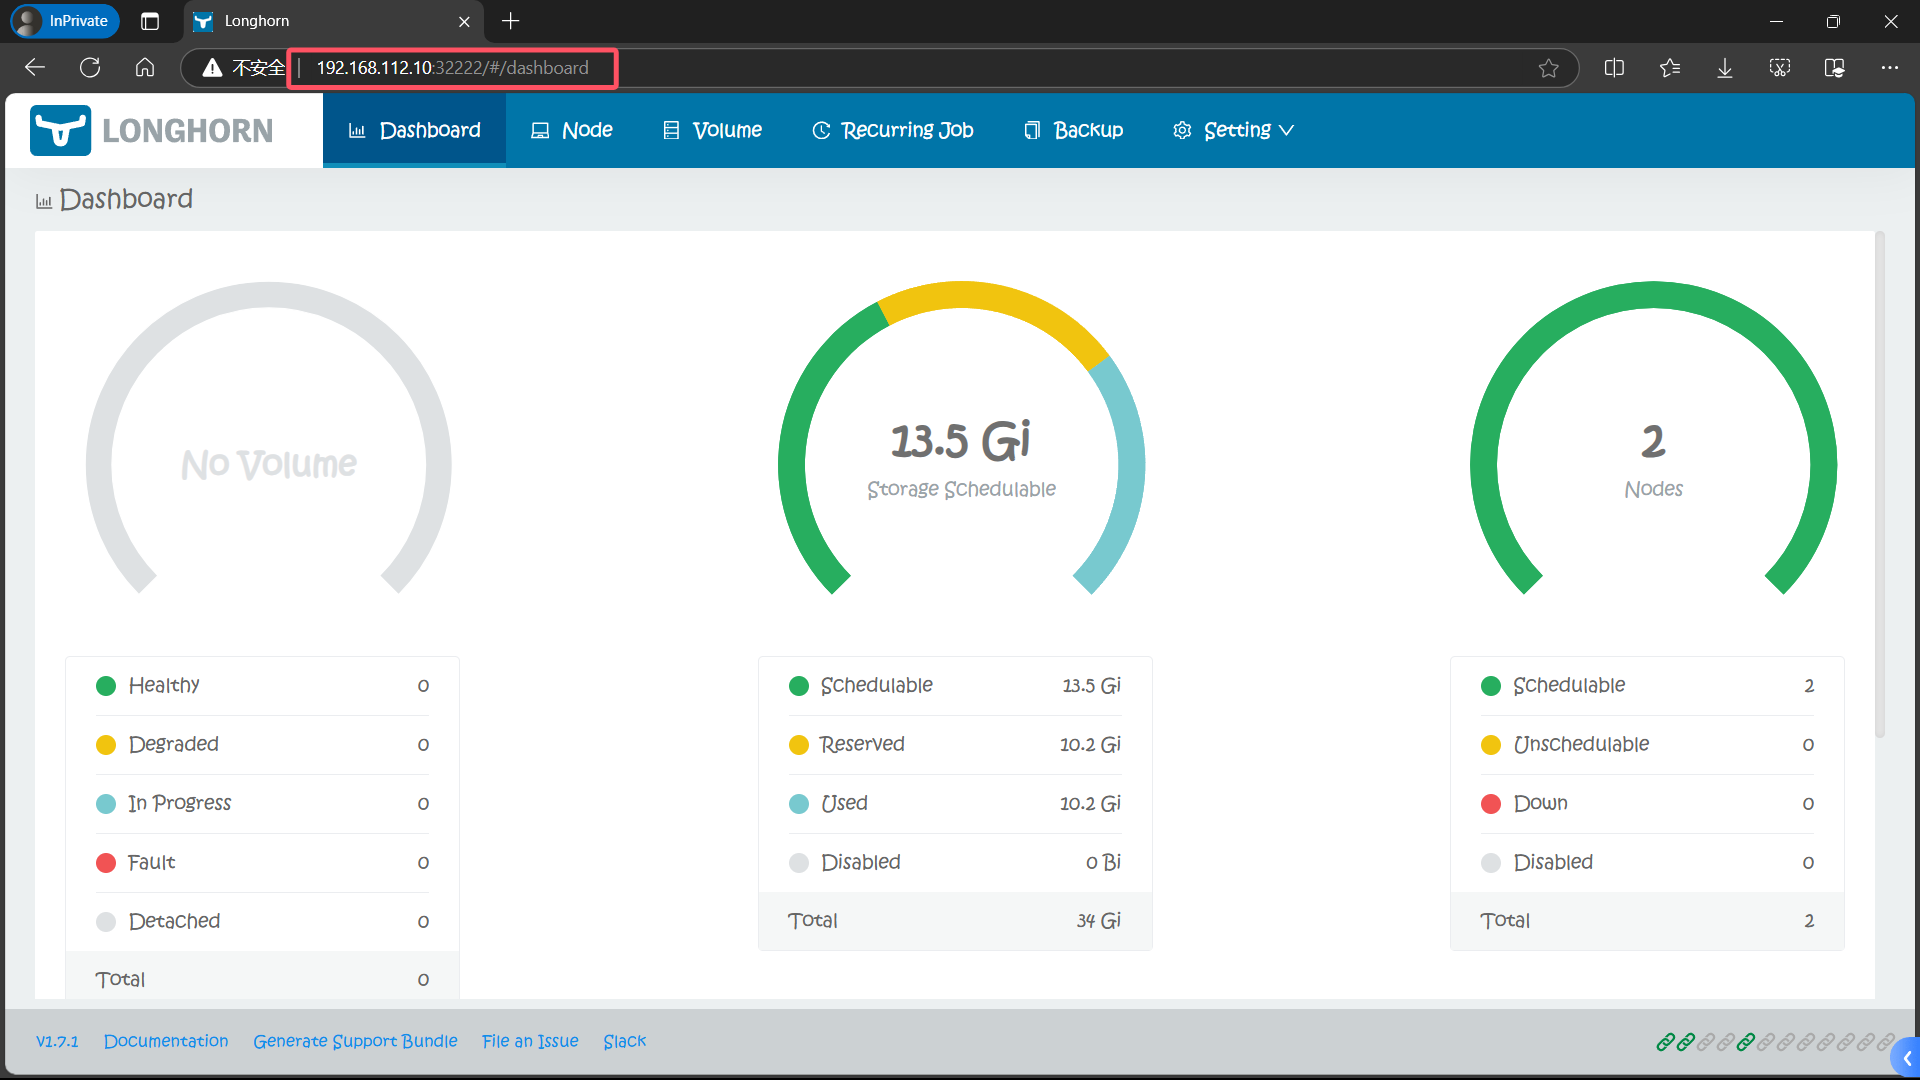The image size is (1920, 1080).
Task: Add this page to favorites star
Action: 1548,68
